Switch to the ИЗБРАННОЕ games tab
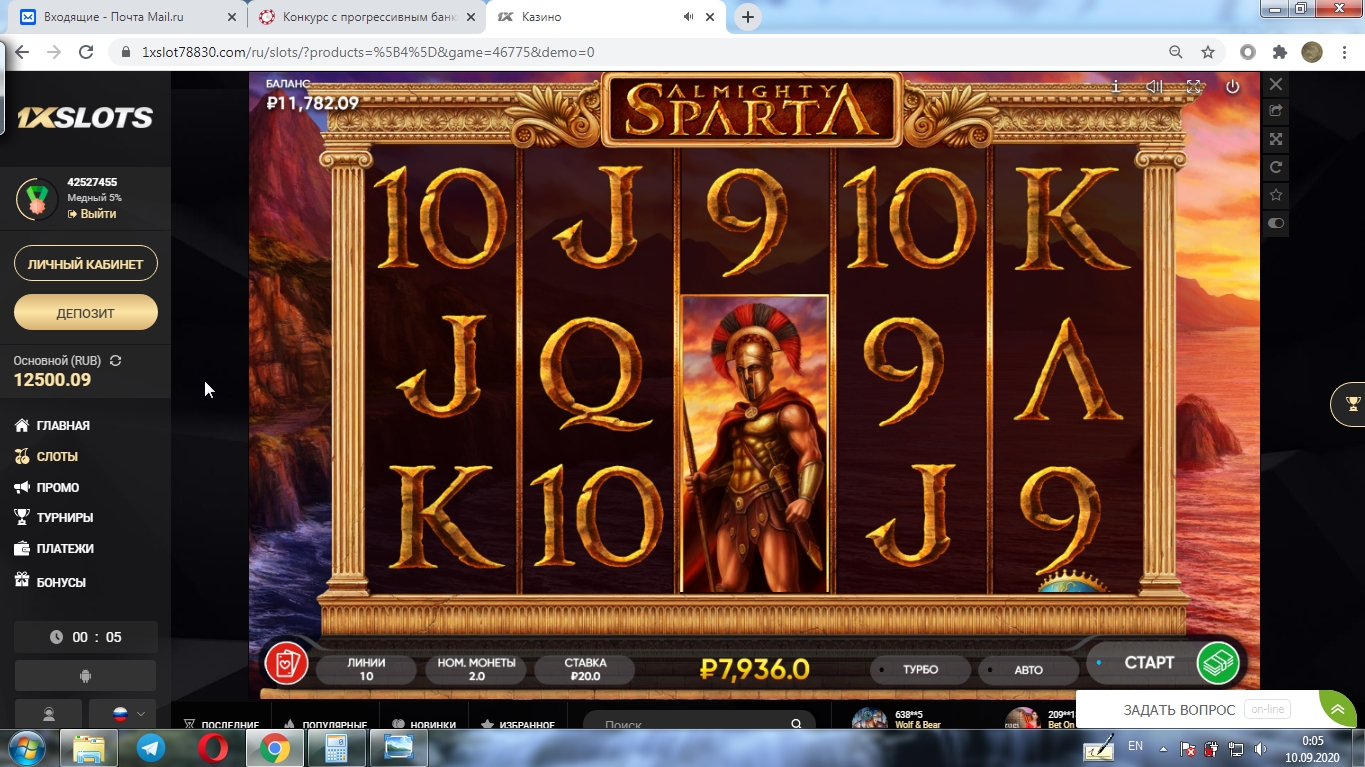Screen dimensions: 1365x767 click(518, 725)
